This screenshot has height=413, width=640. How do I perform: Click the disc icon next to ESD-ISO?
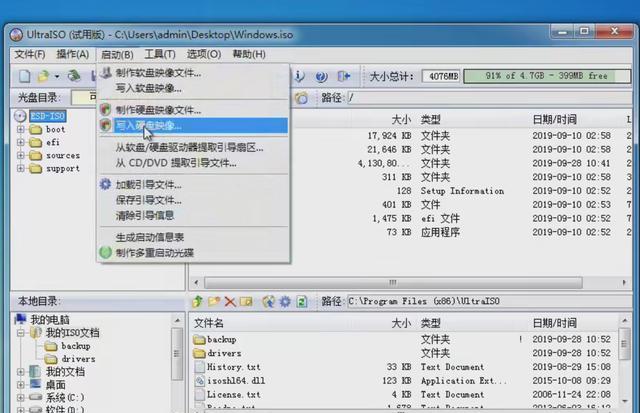[x=20, y=116]
